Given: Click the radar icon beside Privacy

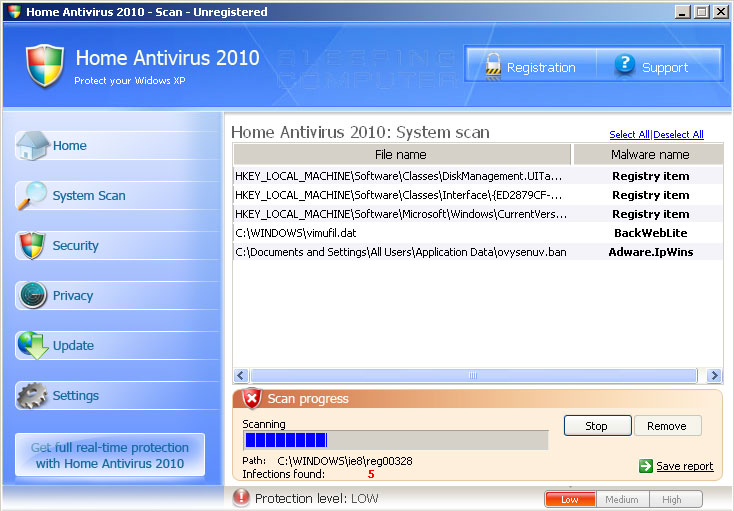Looking at the screenshot, I should click(x=33, y=295).
